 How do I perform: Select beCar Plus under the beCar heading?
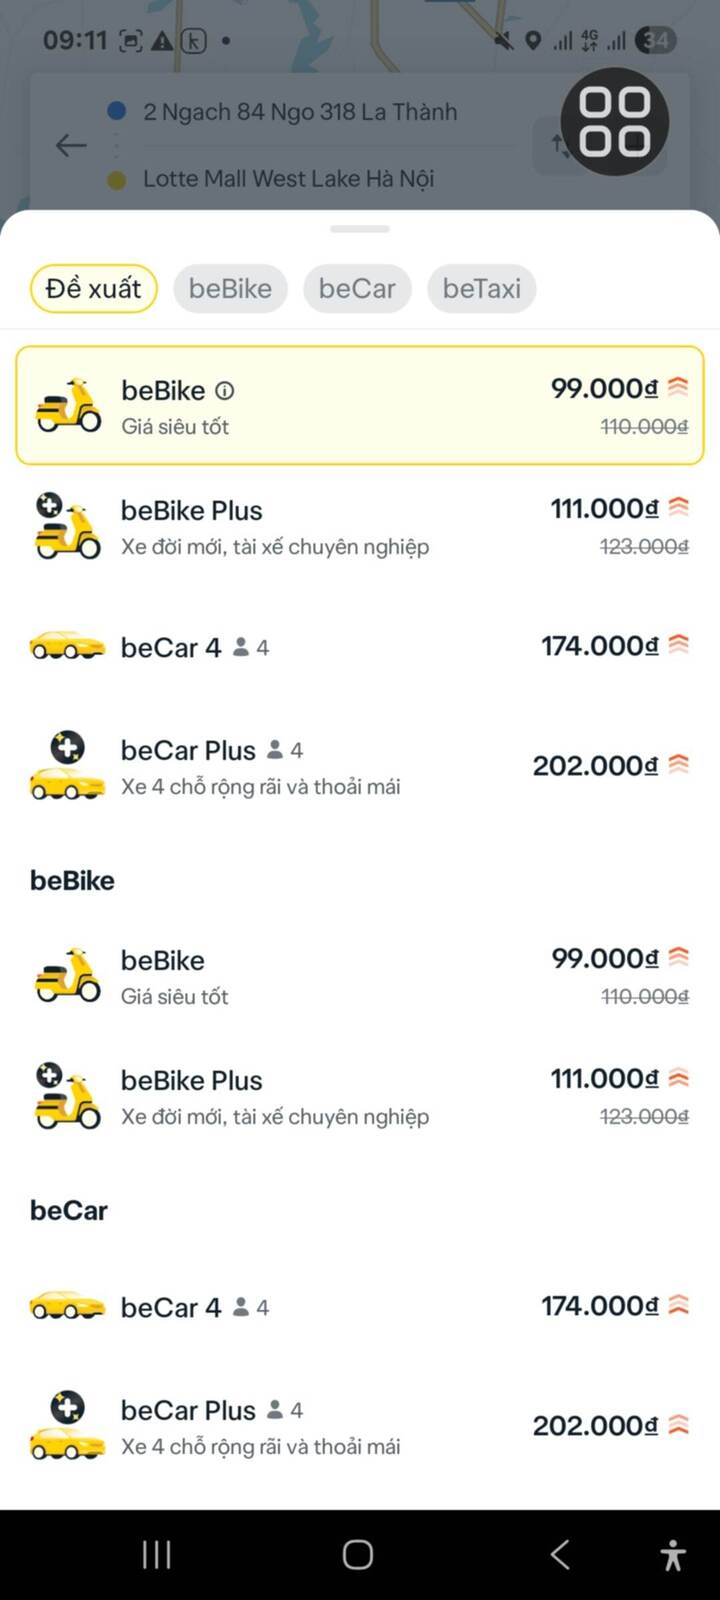pos(360,1426)
